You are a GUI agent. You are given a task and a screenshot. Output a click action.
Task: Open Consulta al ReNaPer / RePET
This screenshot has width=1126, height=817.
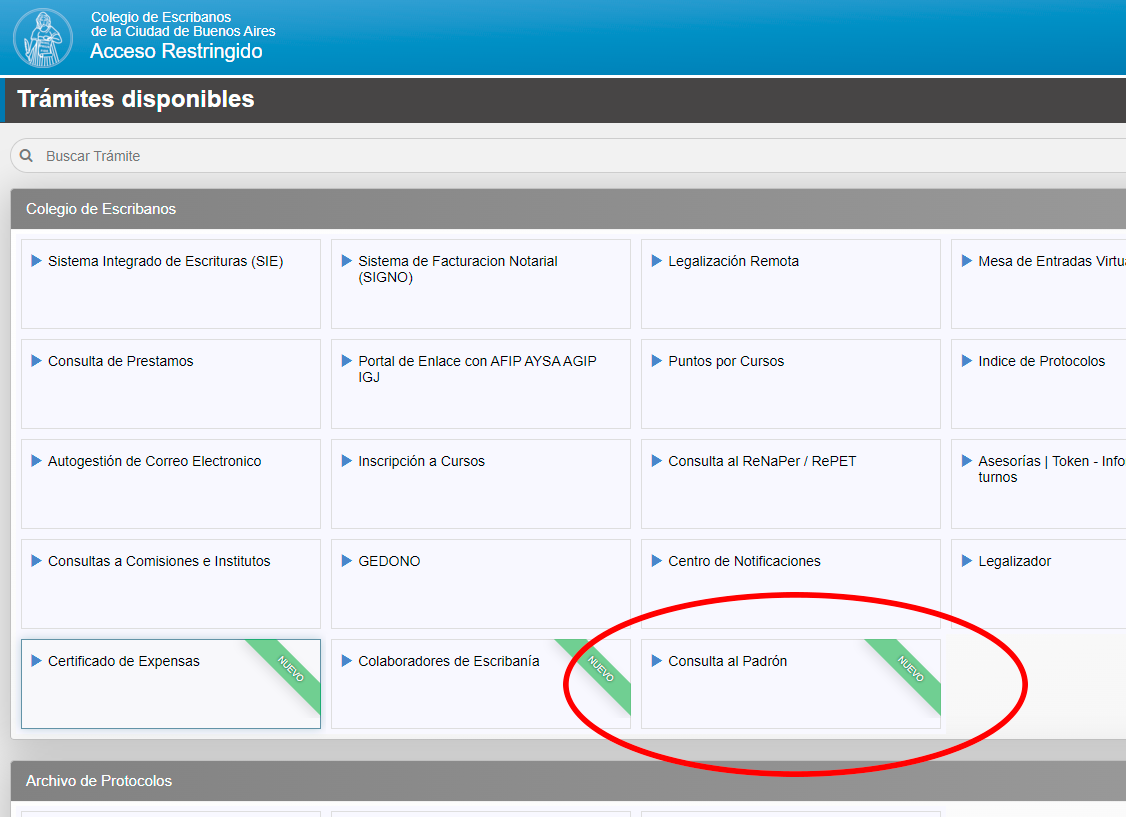(791, 484)
